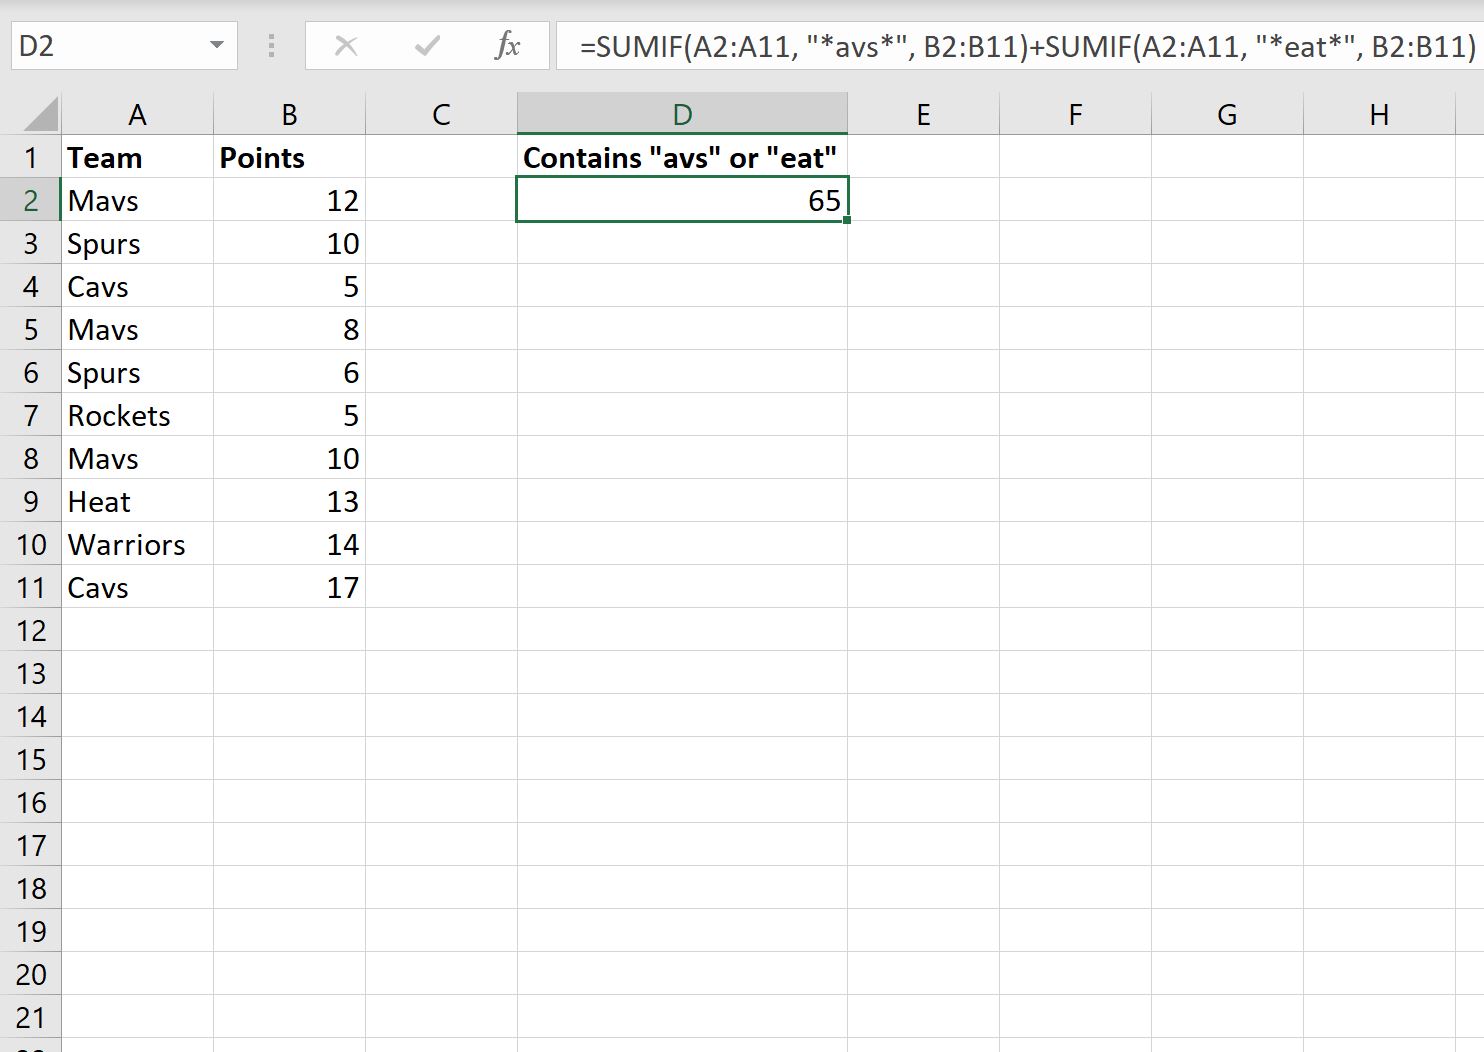Viewport: 1484px width, 1052px height.
Task: Select the cell containing Warriors
Action: [x=137, y=544]
